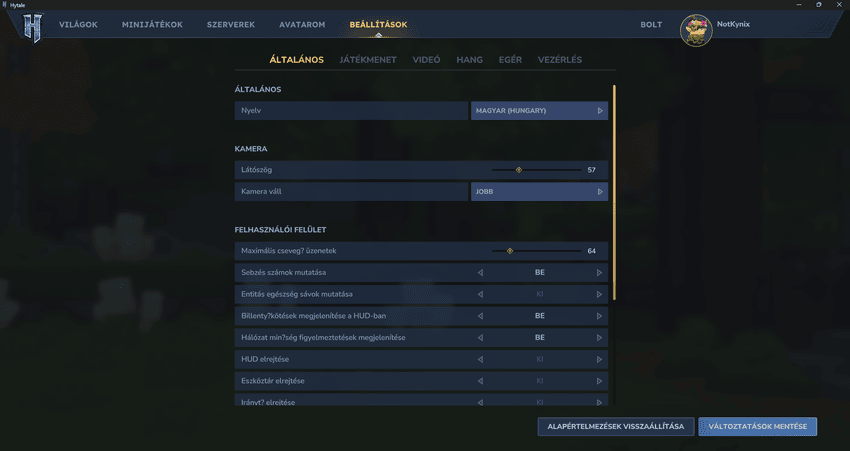The height and width of the screenshot is (451, 850).
Task: Toggle Hálózat minőség figyelmeztetések right arrow
Action: 599,338
